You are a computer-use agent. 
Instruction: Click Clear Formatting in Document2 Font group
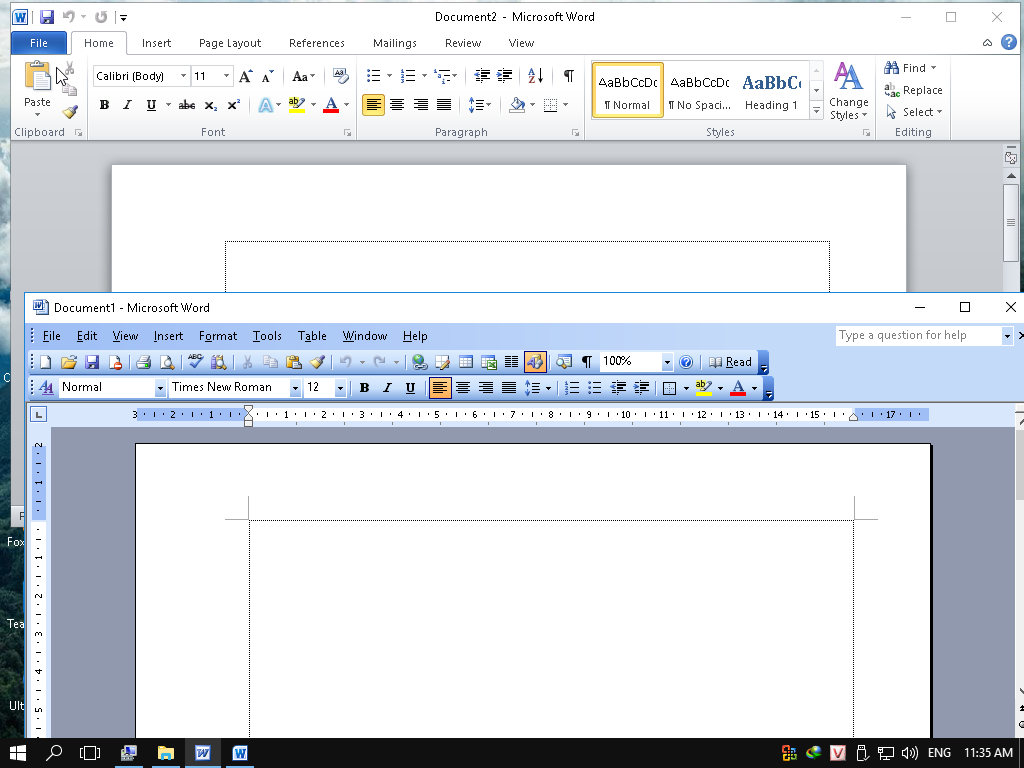340,76
